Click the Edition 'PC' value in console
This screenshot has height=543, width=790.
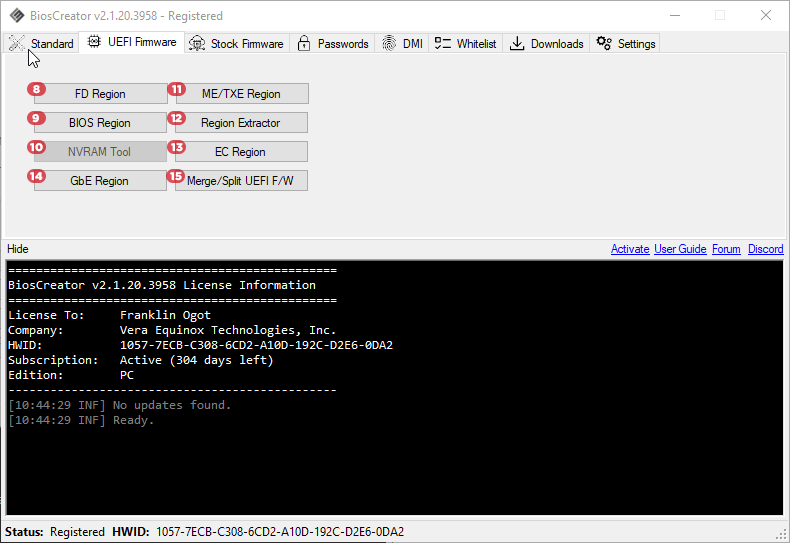tap(127, 375)
